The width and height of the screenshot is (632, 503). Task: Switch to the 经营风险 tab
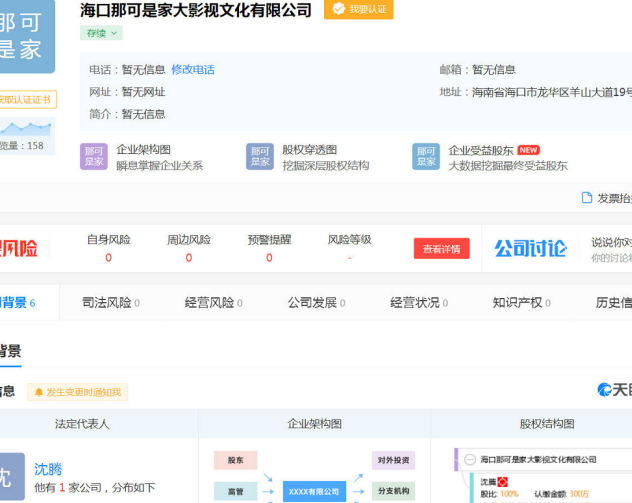point(214,303)
